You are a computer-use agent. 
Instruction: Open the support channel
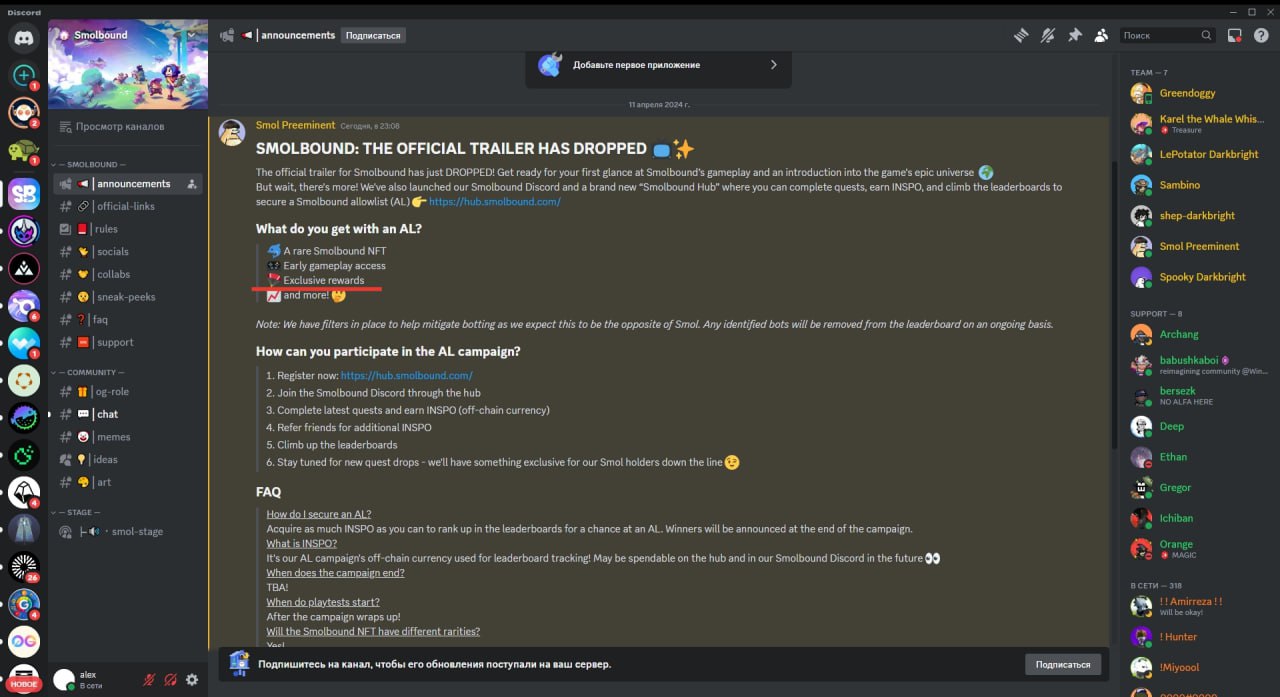pyautogui.click(x=128, y=342)
